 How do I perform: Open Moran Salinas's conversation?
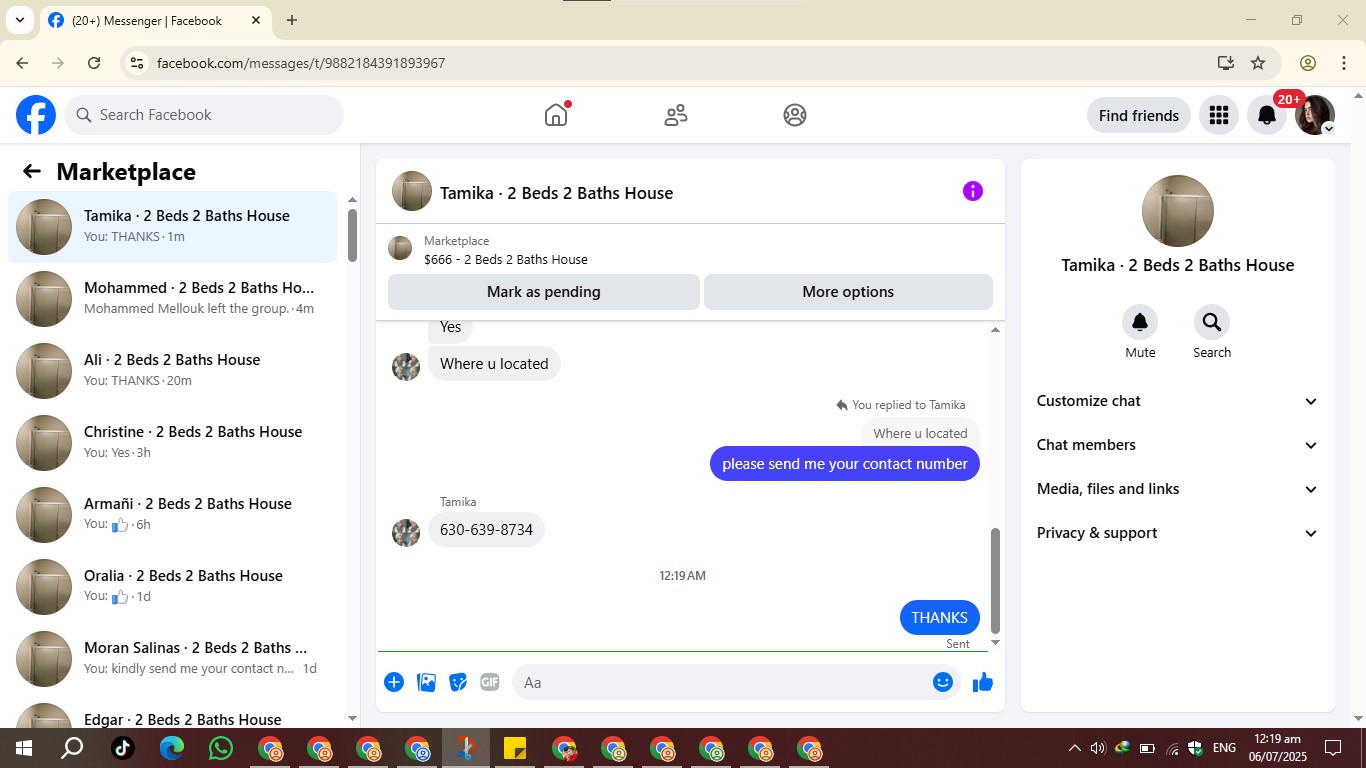coord(173,659)
